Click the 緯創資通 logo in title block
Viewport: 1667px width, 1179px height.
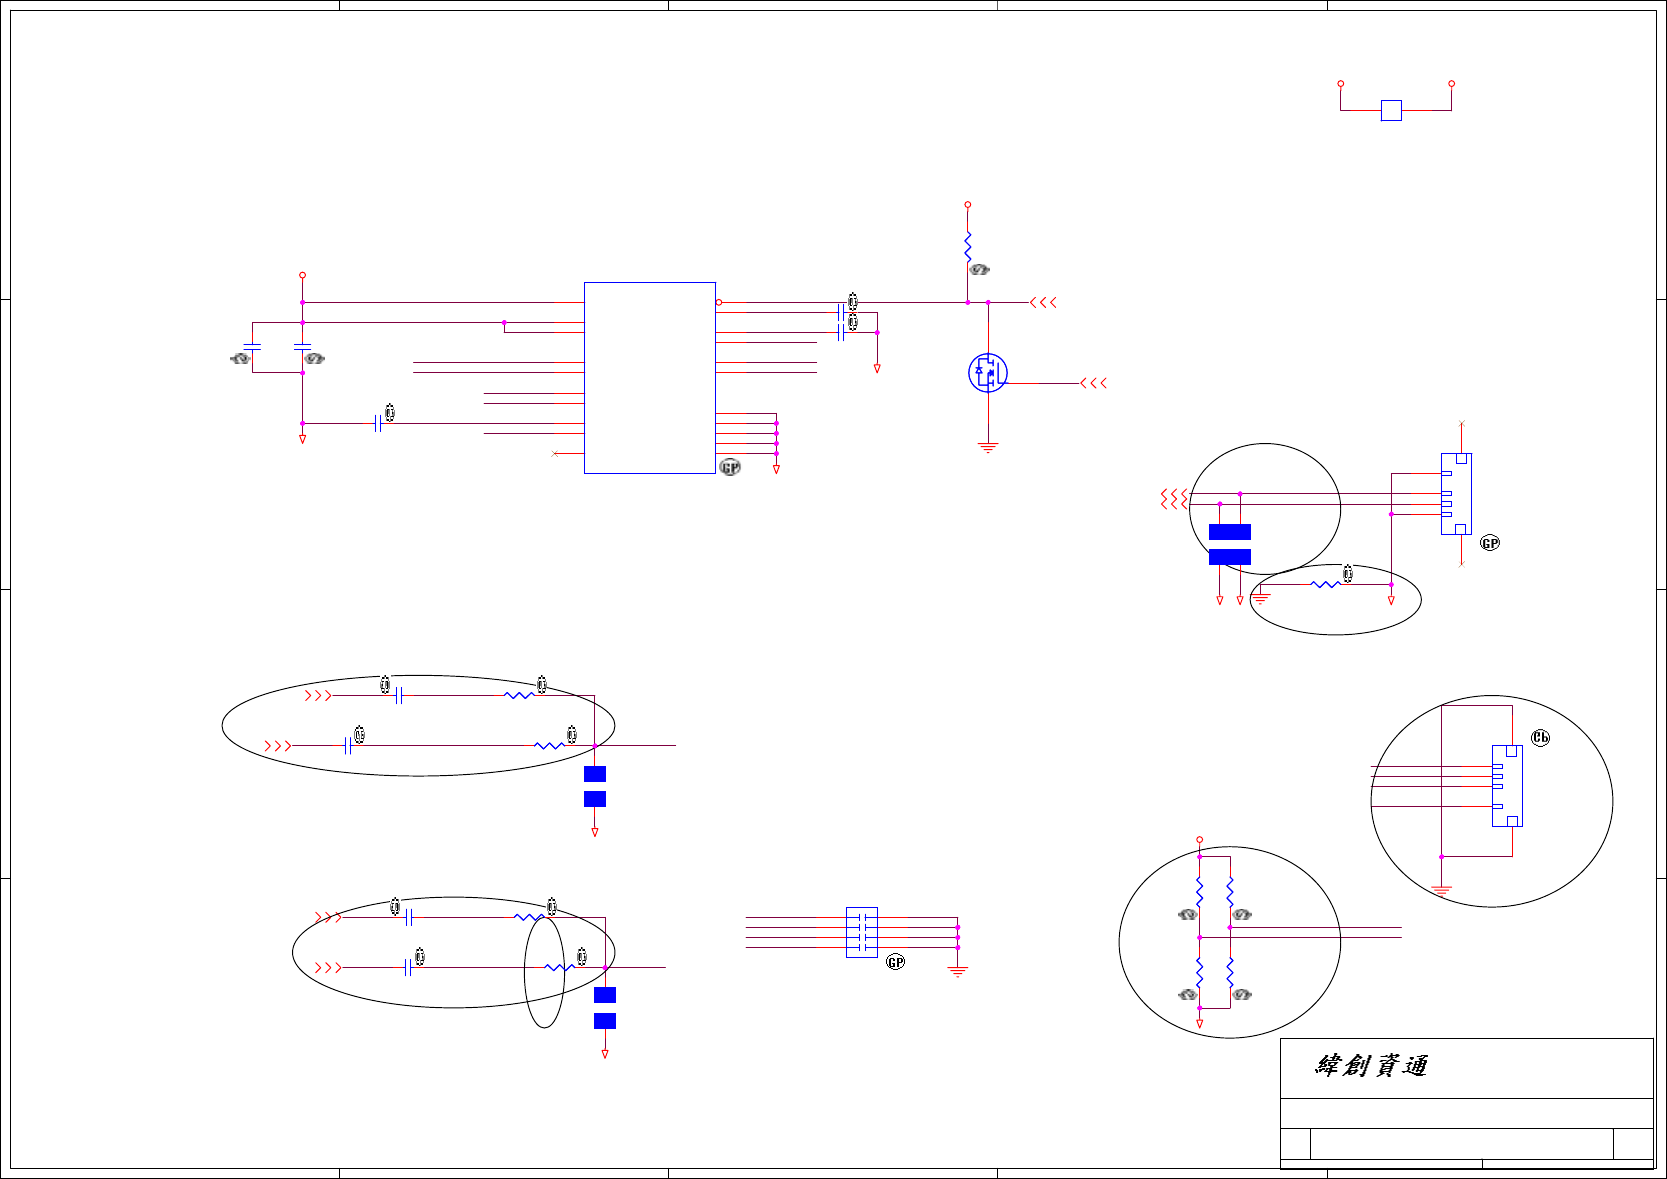click(x=1371, y=1066)
